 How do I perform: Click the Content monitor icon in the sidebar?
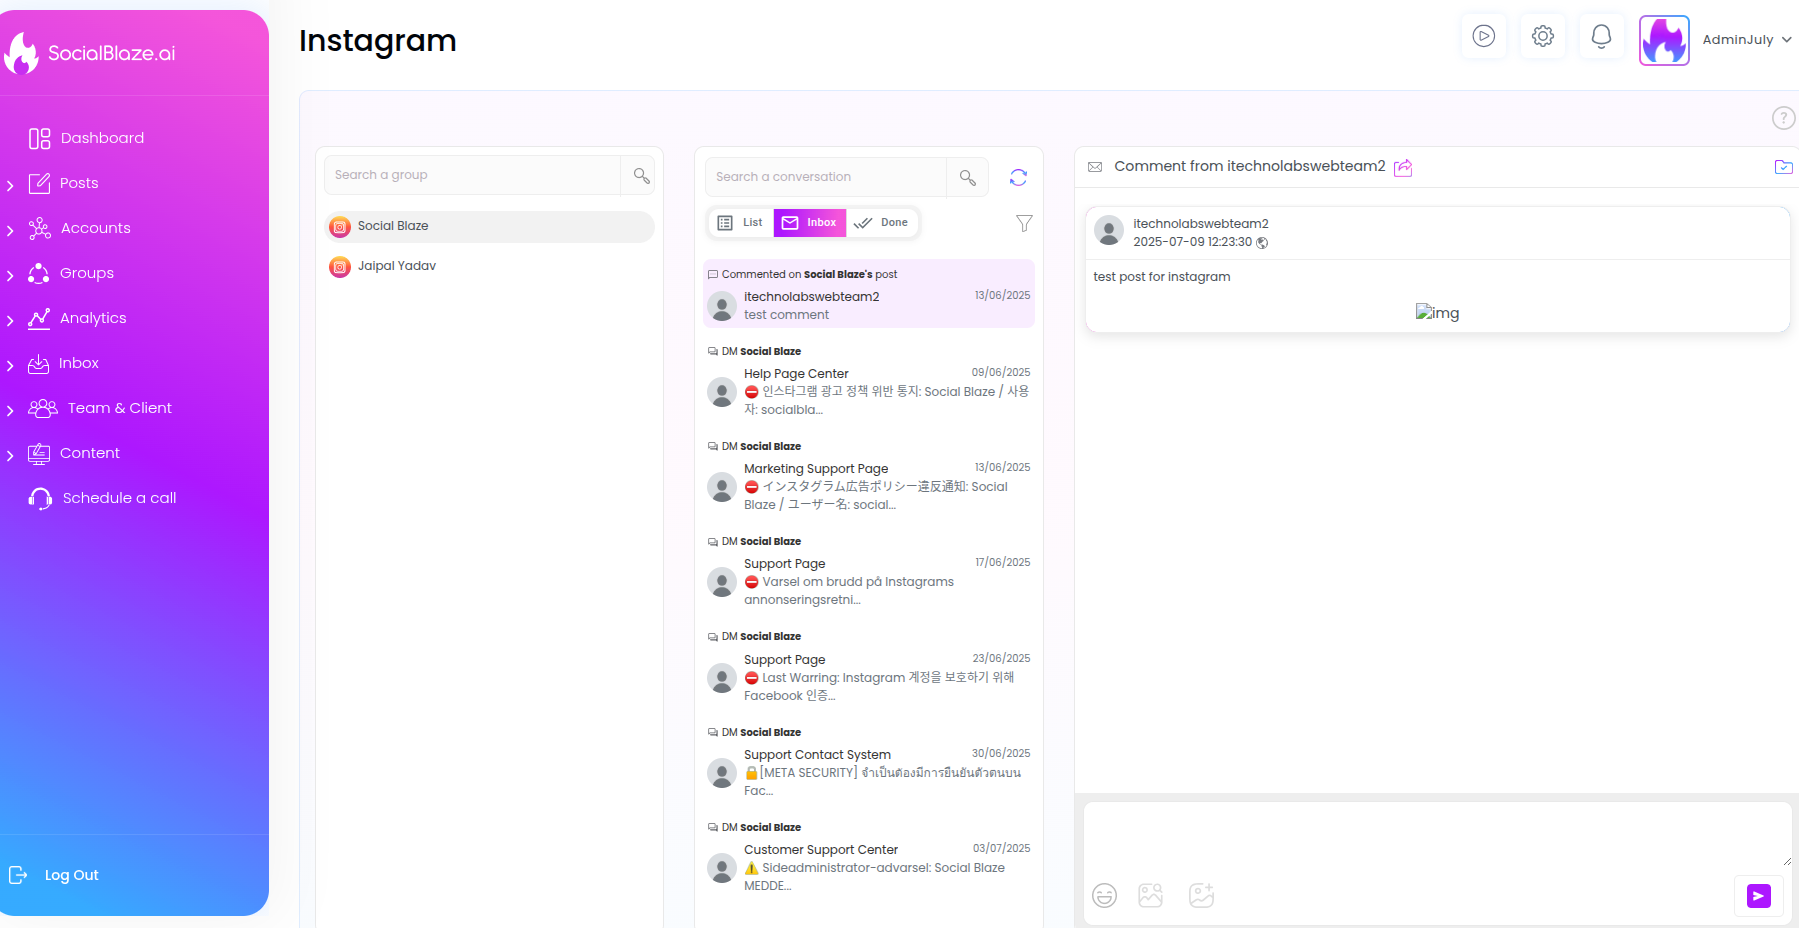click(38, 454)
